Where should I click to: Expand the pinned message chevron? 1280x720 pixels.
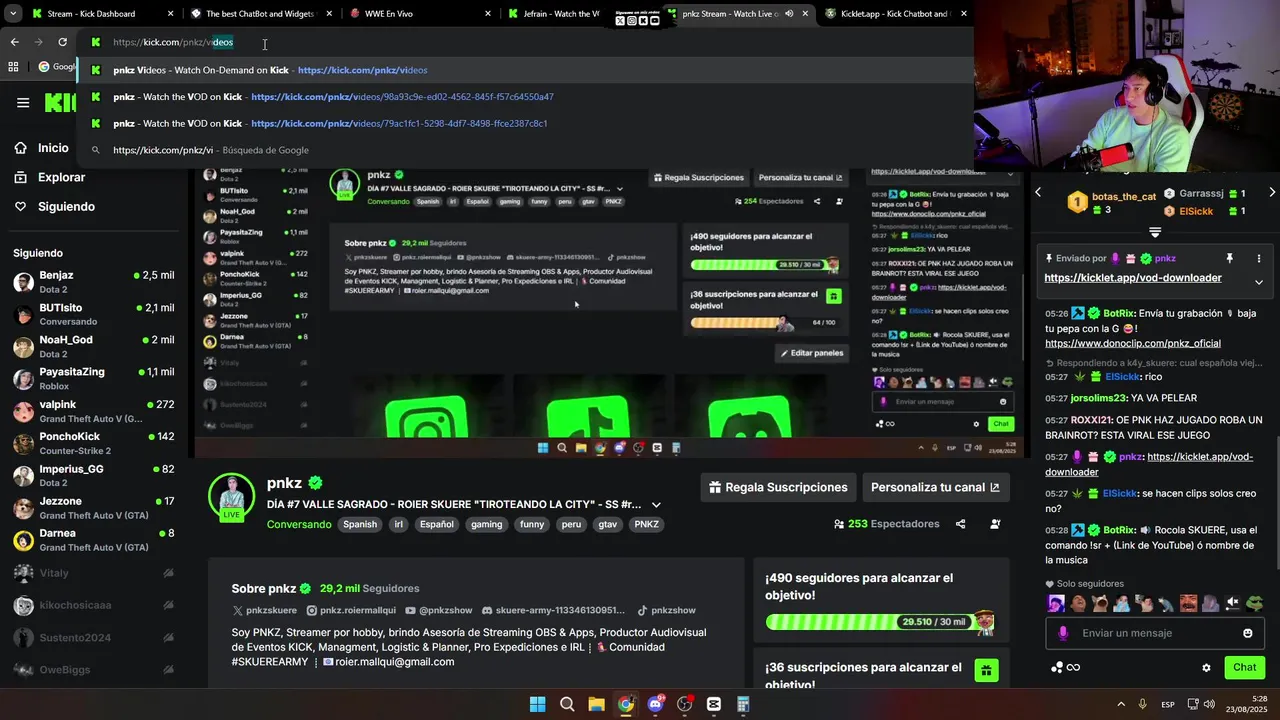(1259, 282)
